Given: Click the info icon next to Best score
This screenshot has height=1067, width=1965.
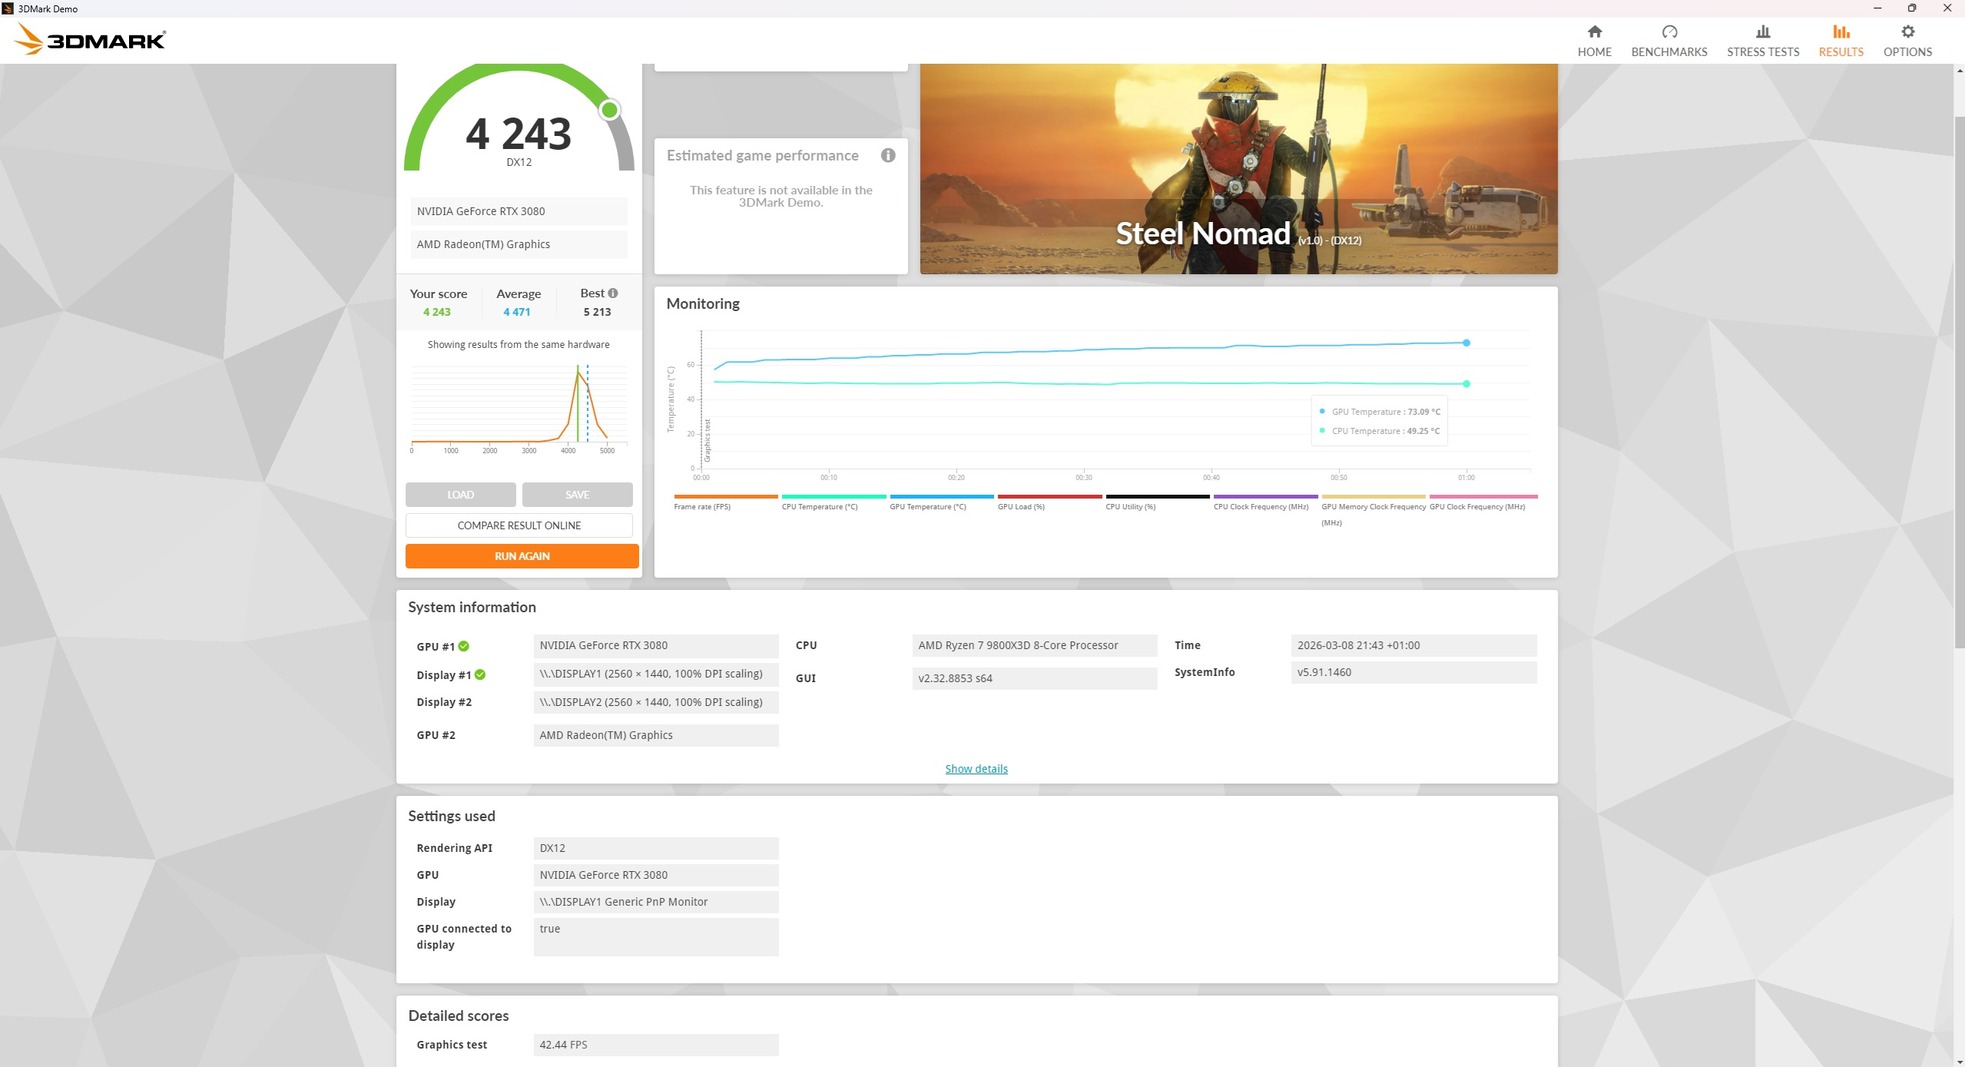Looking at the screenshot, I should pos(613,293).
